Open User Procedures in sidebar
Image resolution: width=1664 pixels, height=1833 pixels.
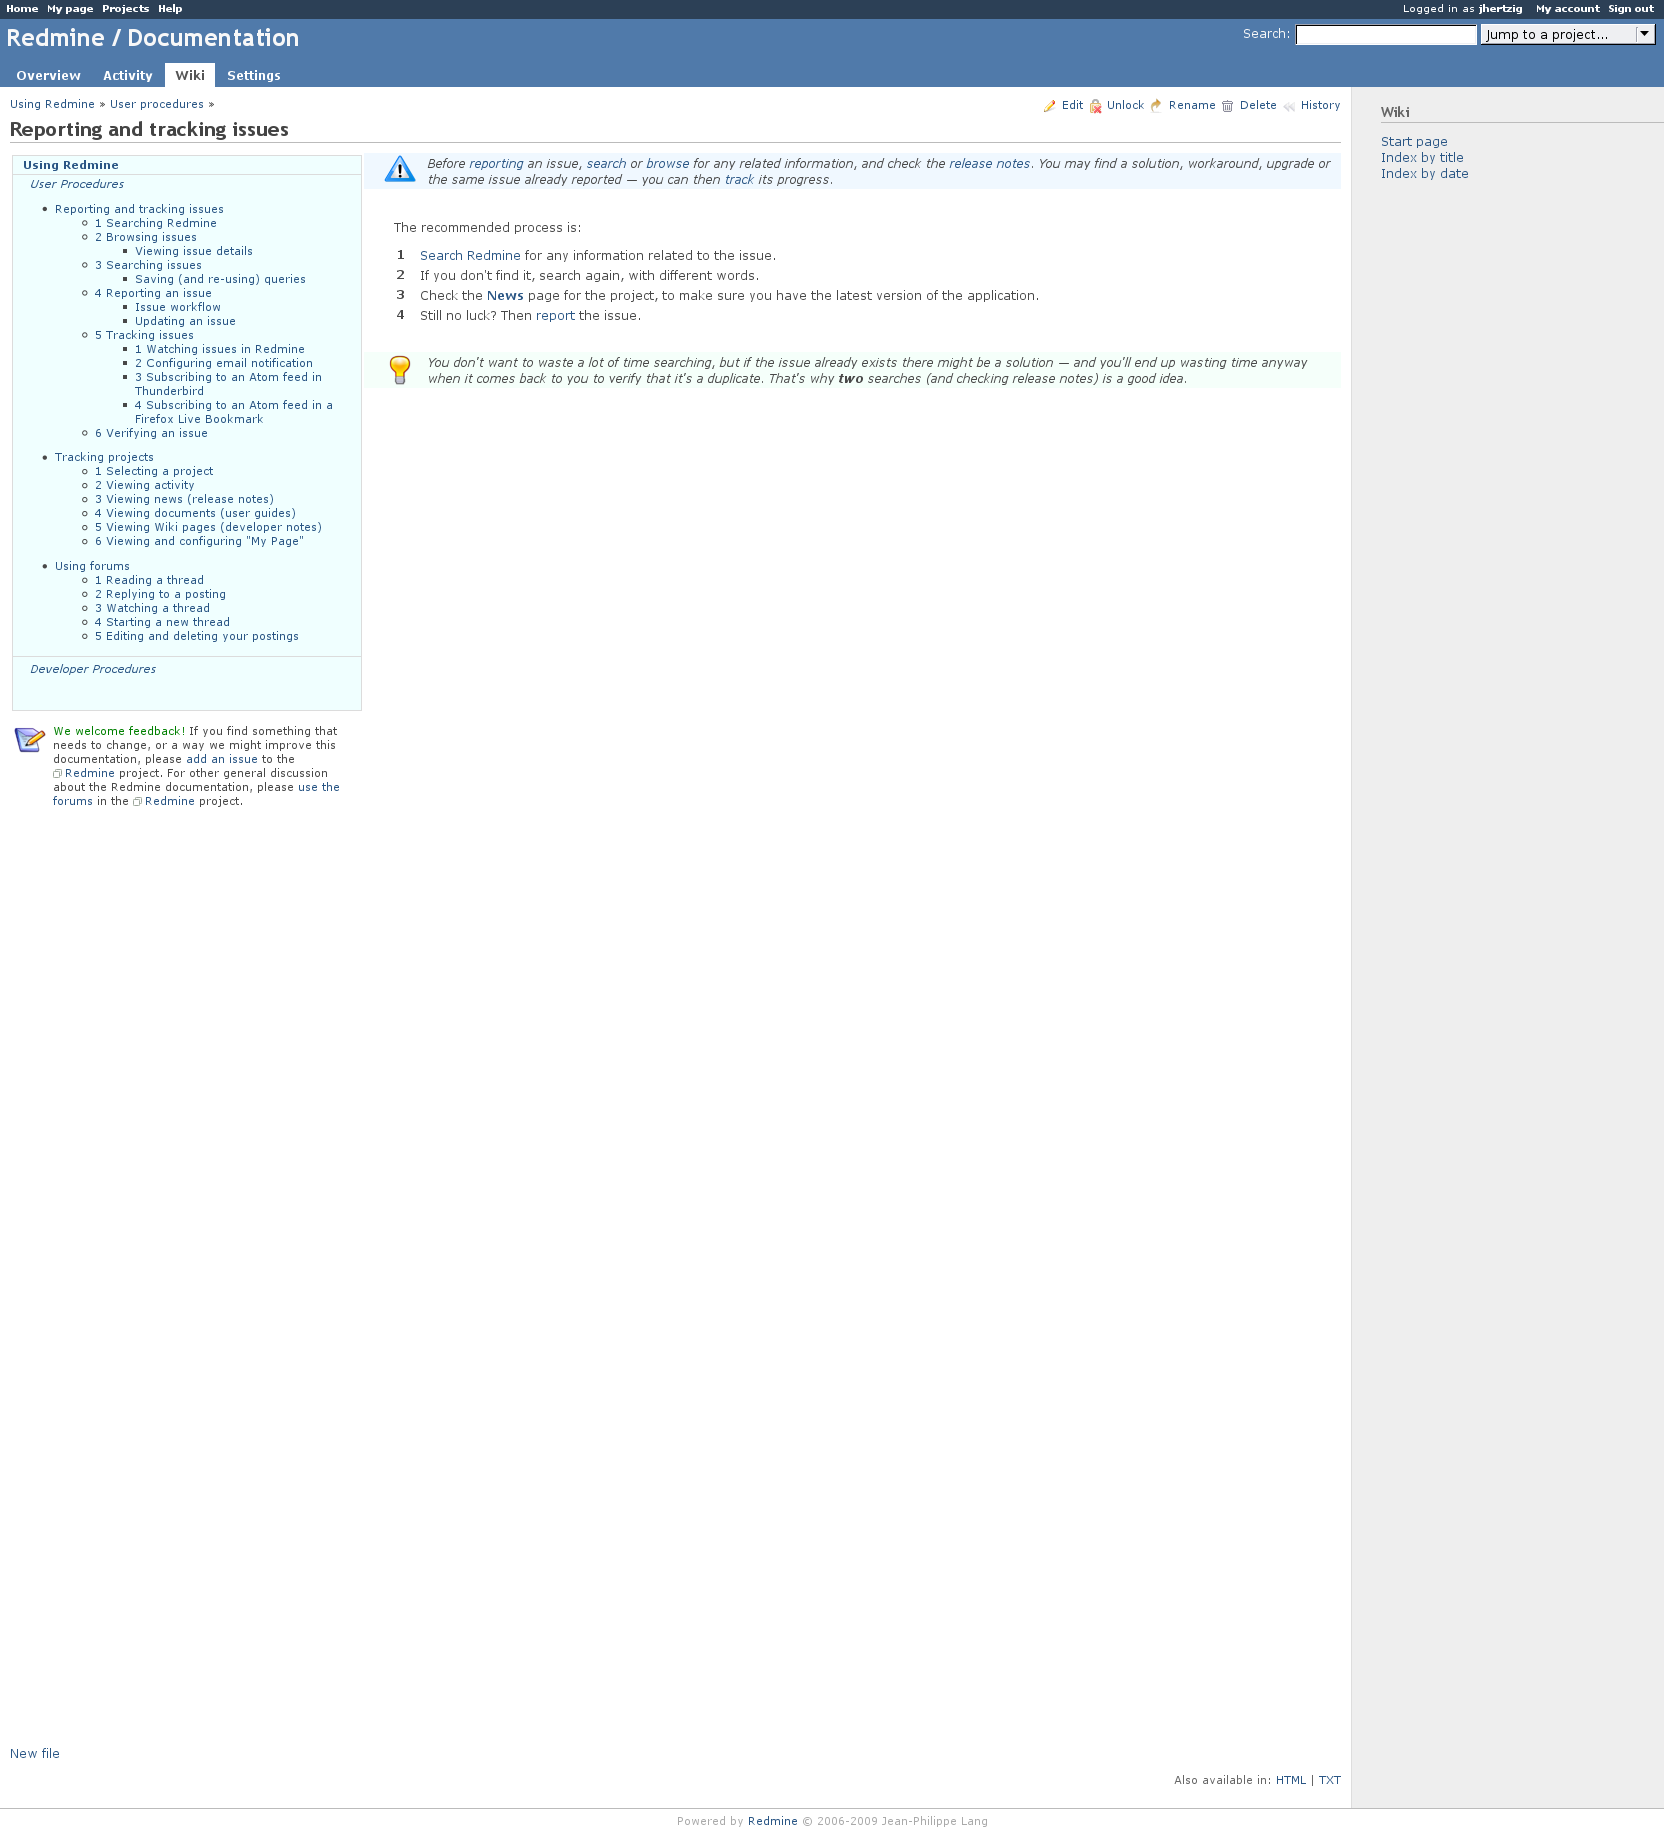click(77, 184)
